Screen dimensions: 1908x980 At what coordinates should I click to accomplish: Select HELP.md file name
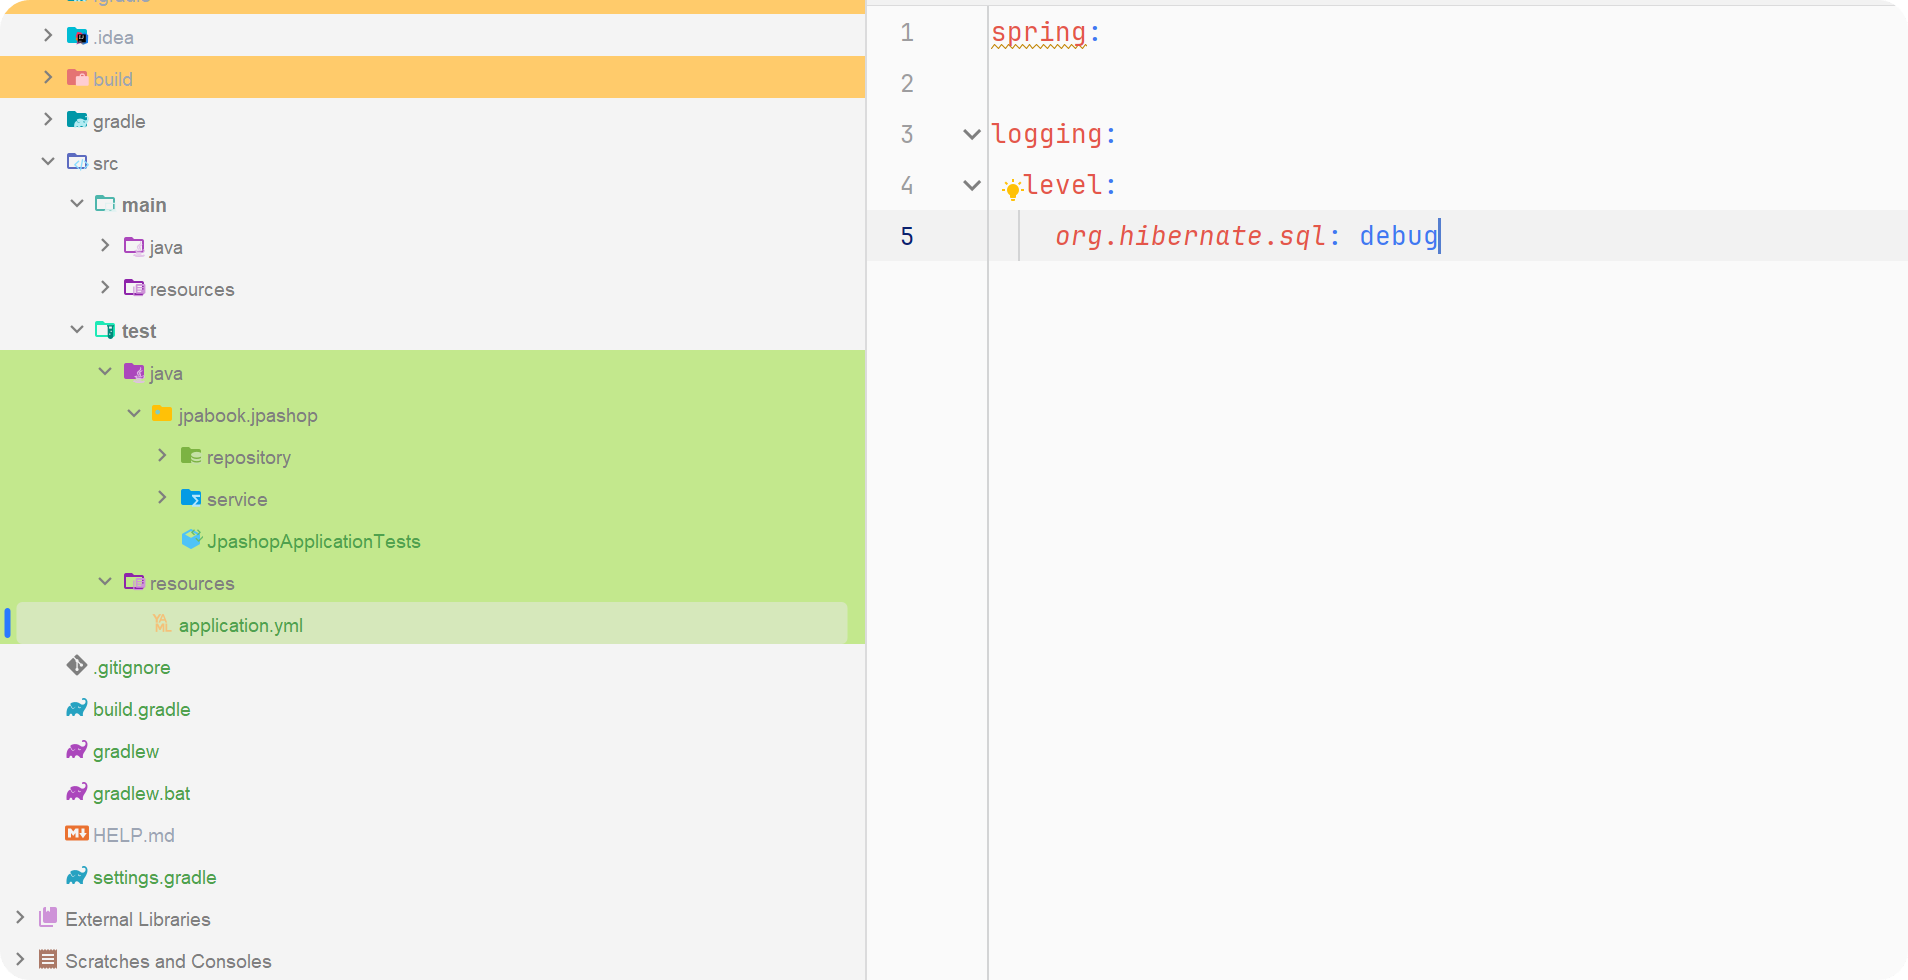click(134, 835)
